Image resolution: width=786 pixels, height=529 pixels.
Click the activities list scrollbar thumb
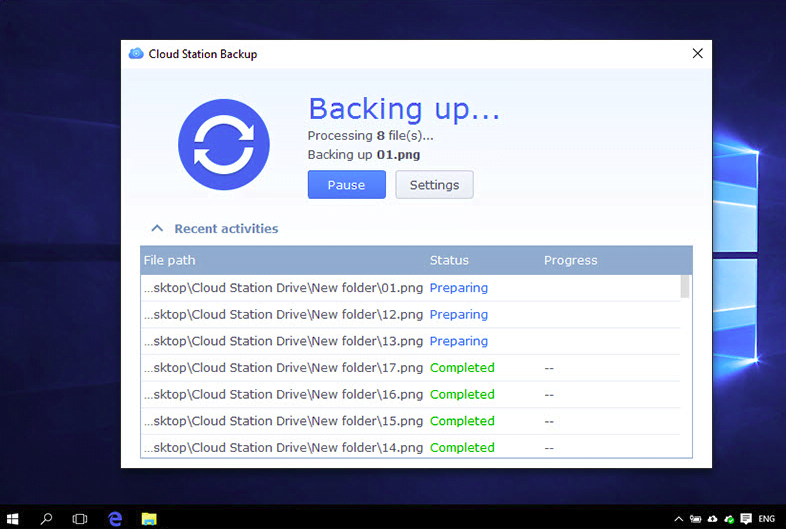click(685, 286)
